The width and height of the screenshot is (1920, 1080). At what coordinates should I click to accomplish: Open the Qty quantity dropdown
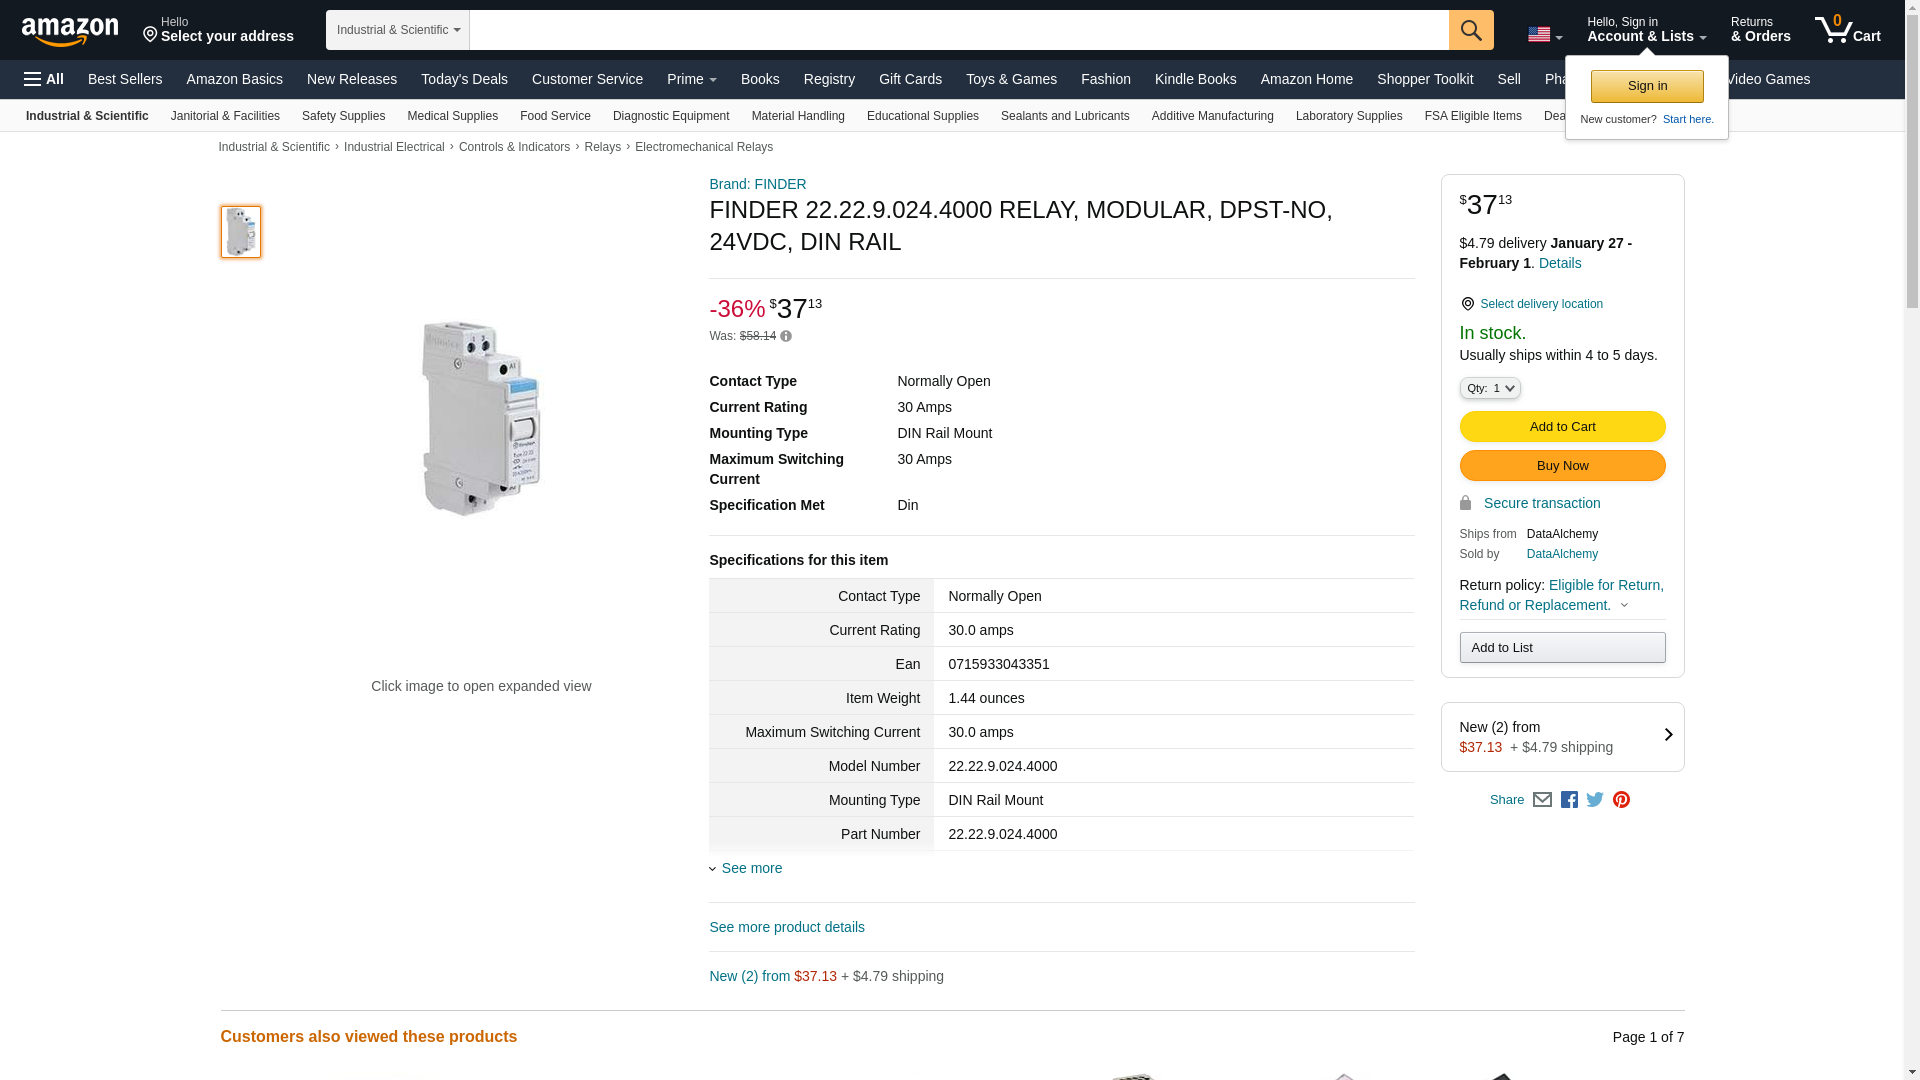[x=1489, y=388]
